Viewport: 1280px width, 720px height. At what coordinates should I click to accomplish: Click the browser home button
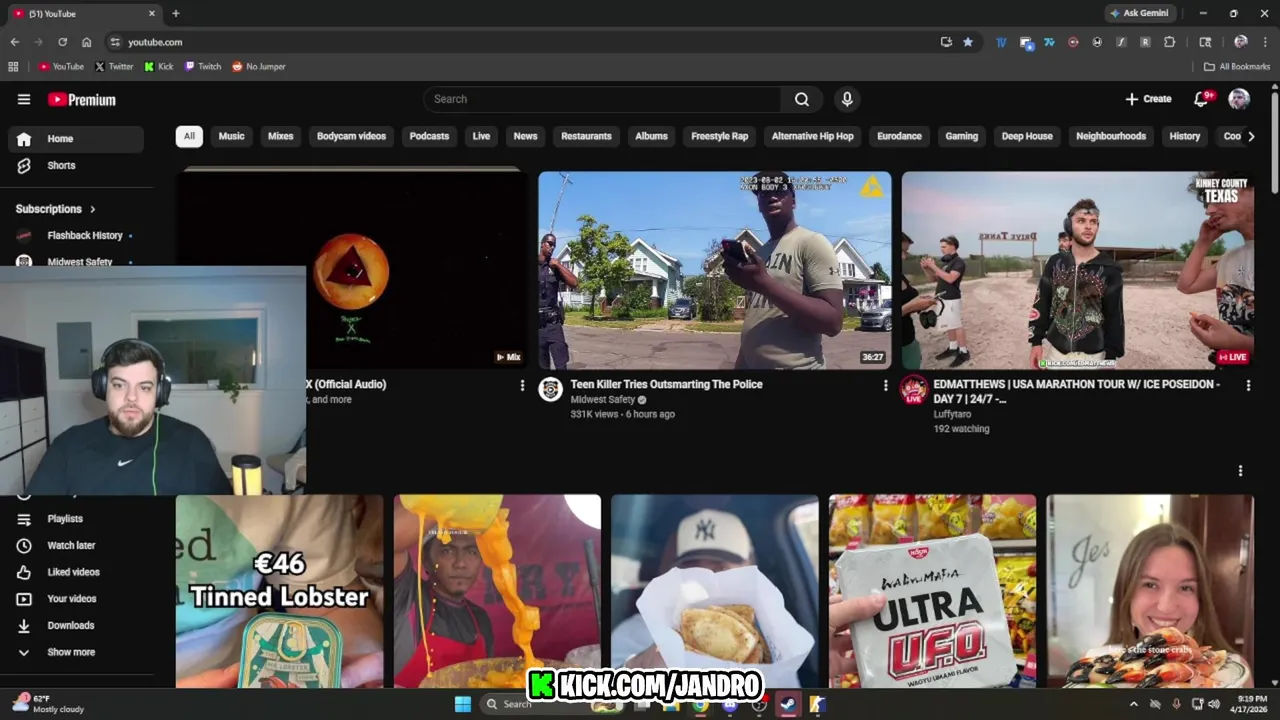click(87, 42)
